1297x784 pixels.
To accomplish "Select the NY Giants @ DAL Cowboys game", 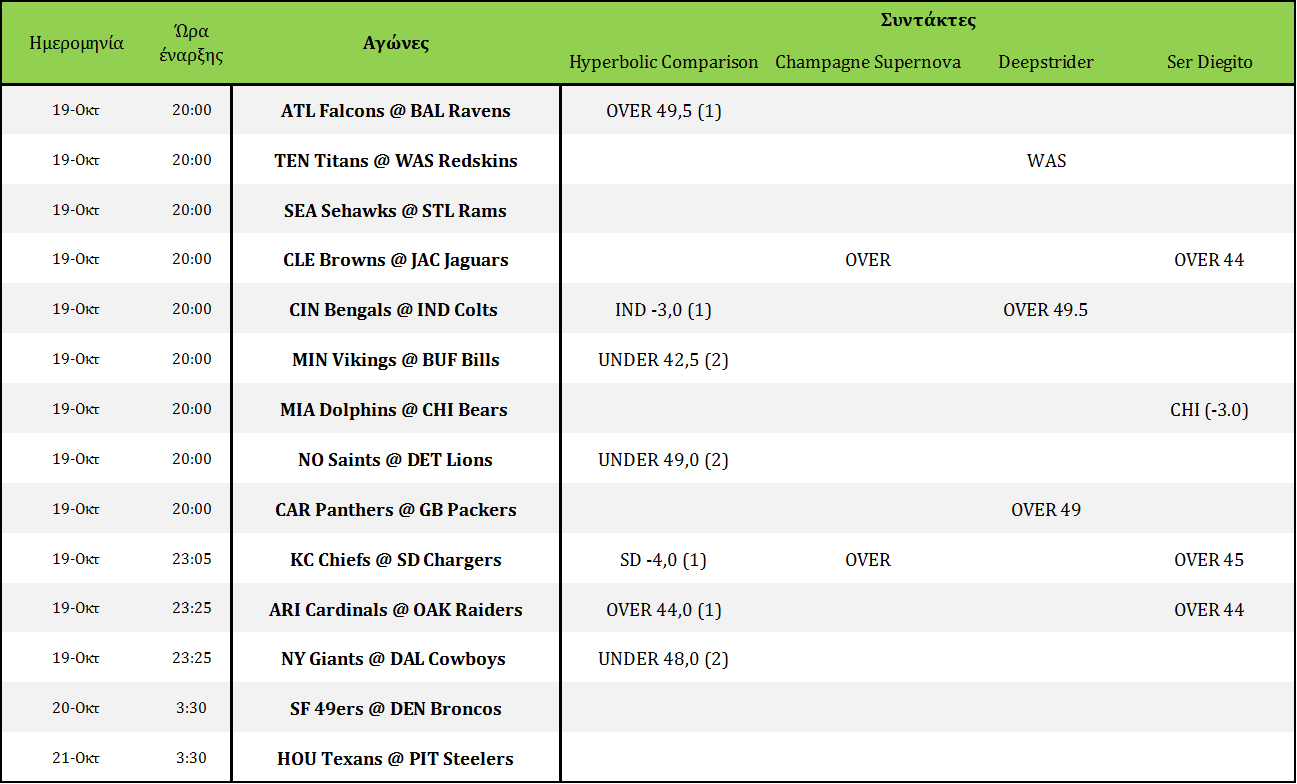I will coord(396,659).
